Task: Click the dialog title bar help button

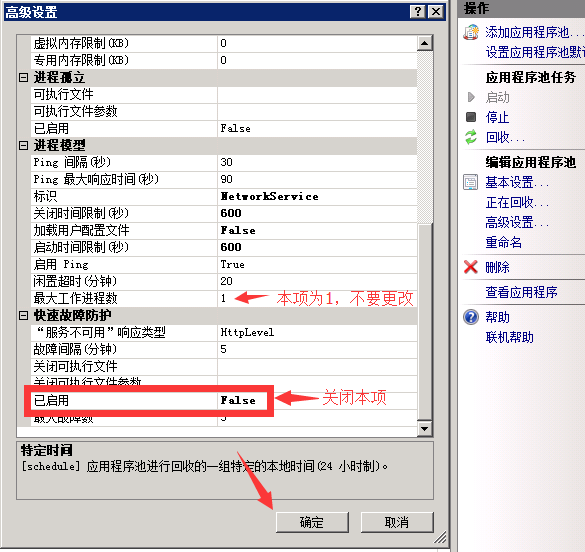Action: click(418, 12)
